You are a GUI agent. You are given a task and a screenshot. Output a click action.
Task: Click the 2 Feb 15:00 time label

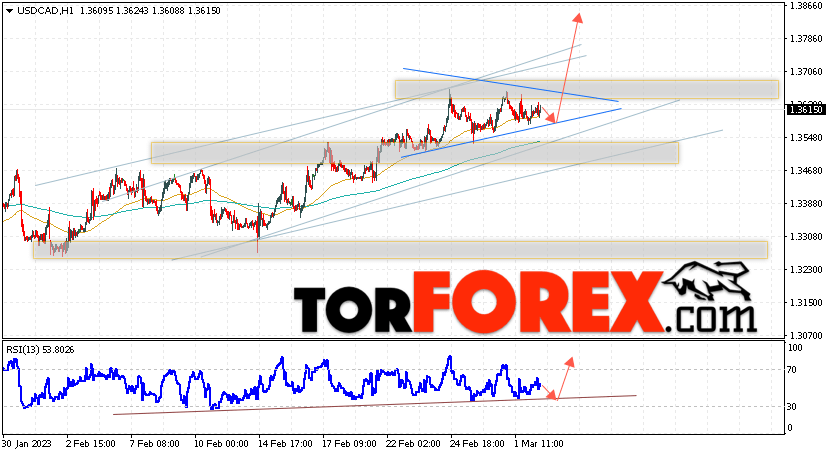(x=91, y=443)
